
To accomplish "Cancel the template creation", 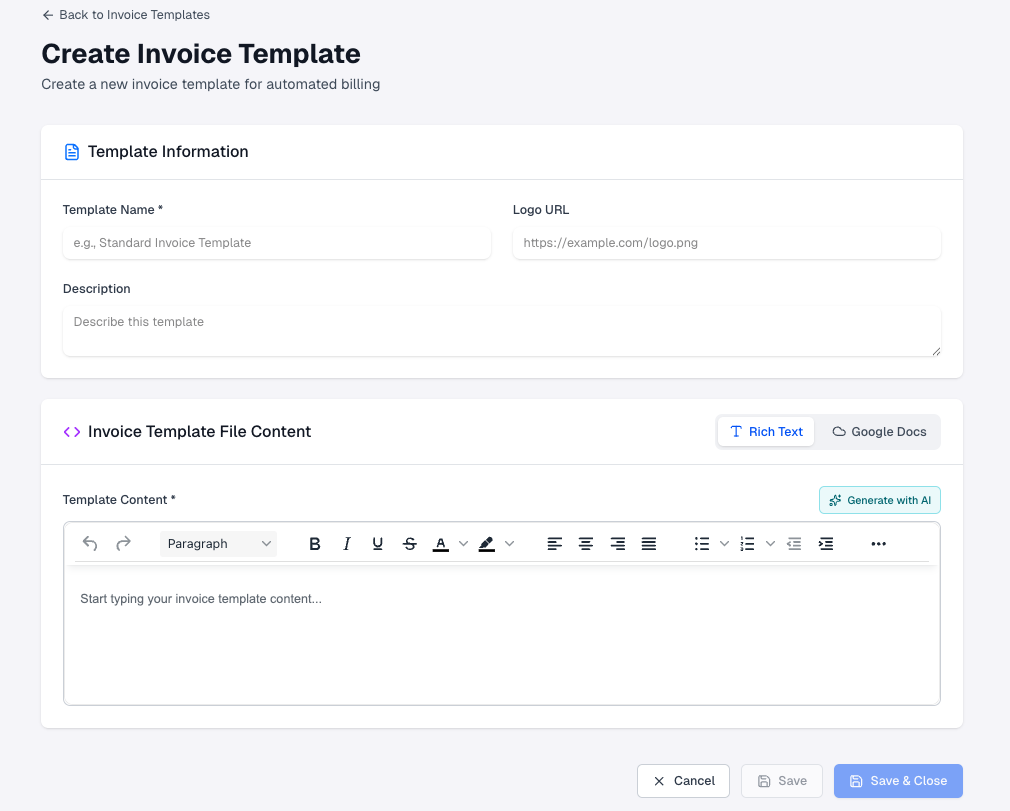I will [x=683, y=781].
